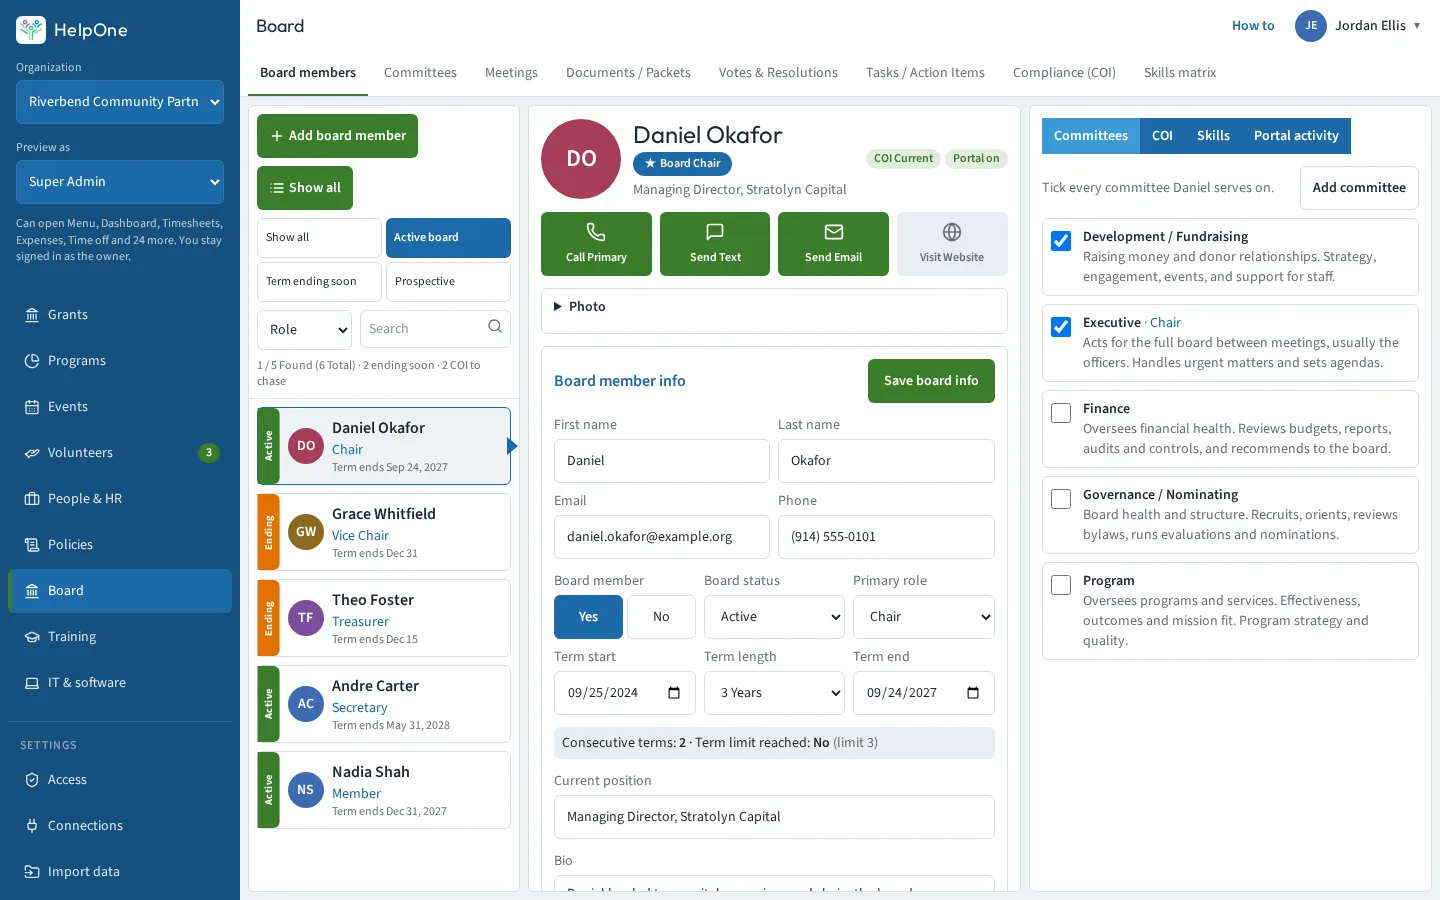1440x900 pixels.
Task: Tick the Finance committee checkbox
Action: [x=1061, y=413]
